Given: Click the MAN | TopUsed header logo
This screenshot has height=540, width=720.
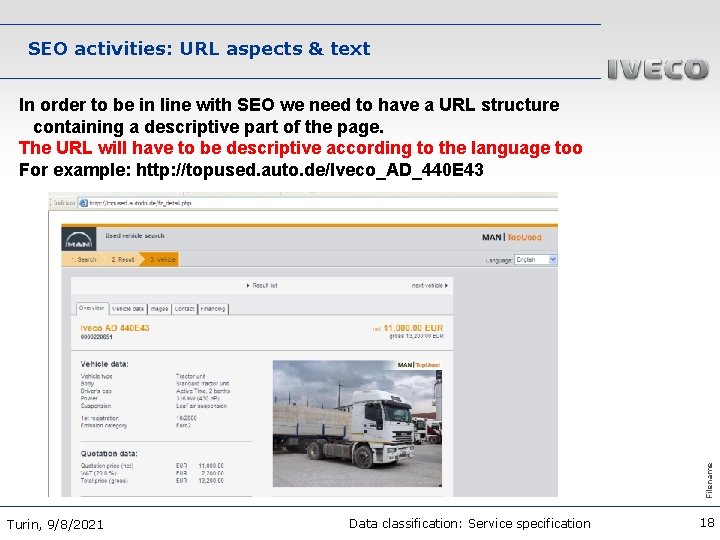Looking at the screenshot, I should click(512, 237).
